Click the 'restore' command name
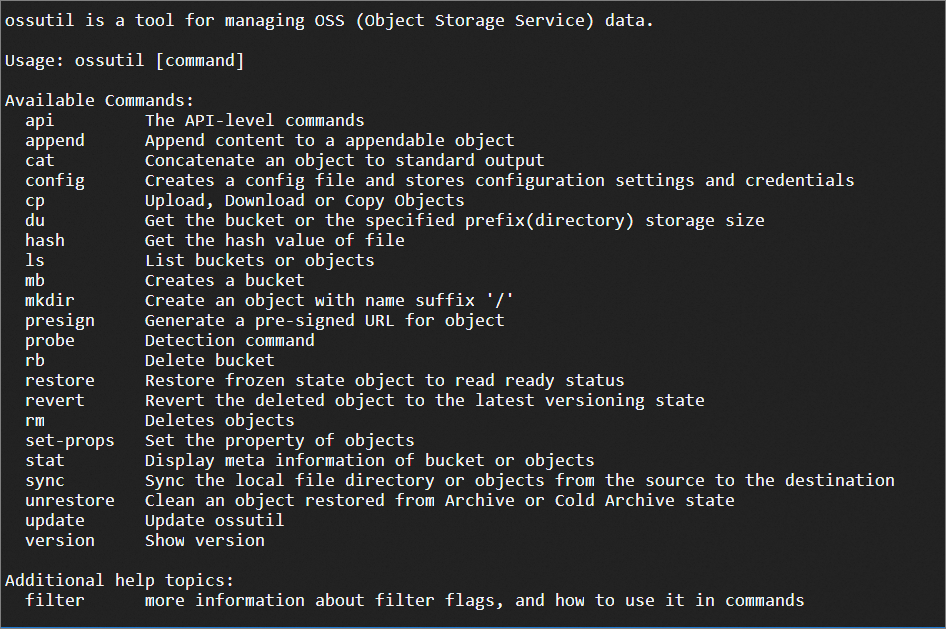The image size is (946, 629). point(60,380)
